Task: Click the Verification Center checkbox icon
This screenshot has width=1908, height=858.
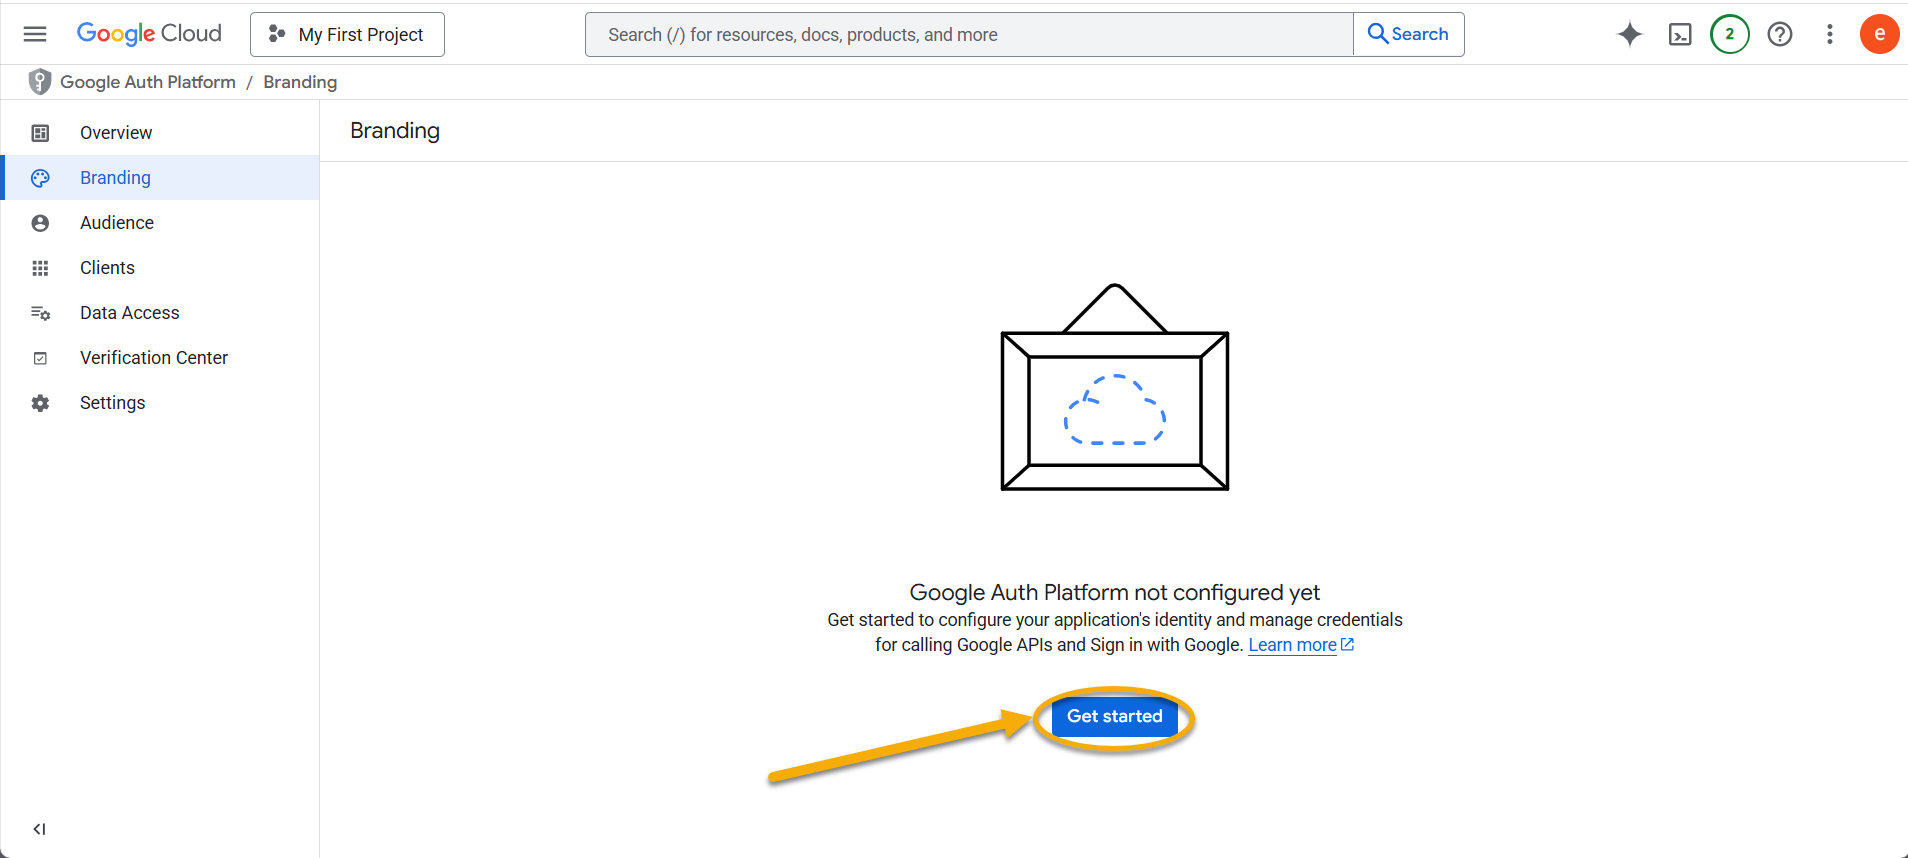Action: (x=40, y=358)
